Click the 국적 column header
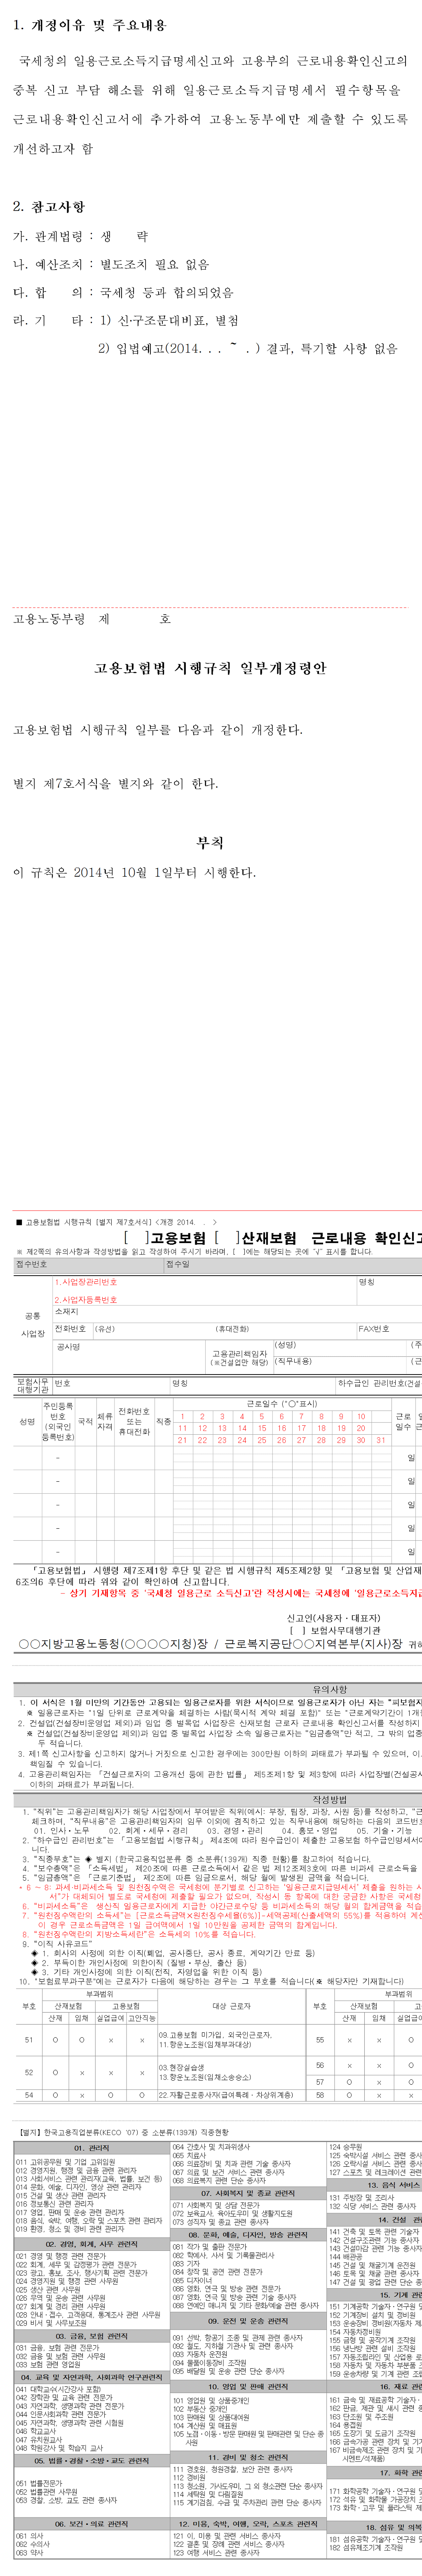422x2576 pixels. (85, 1421)
